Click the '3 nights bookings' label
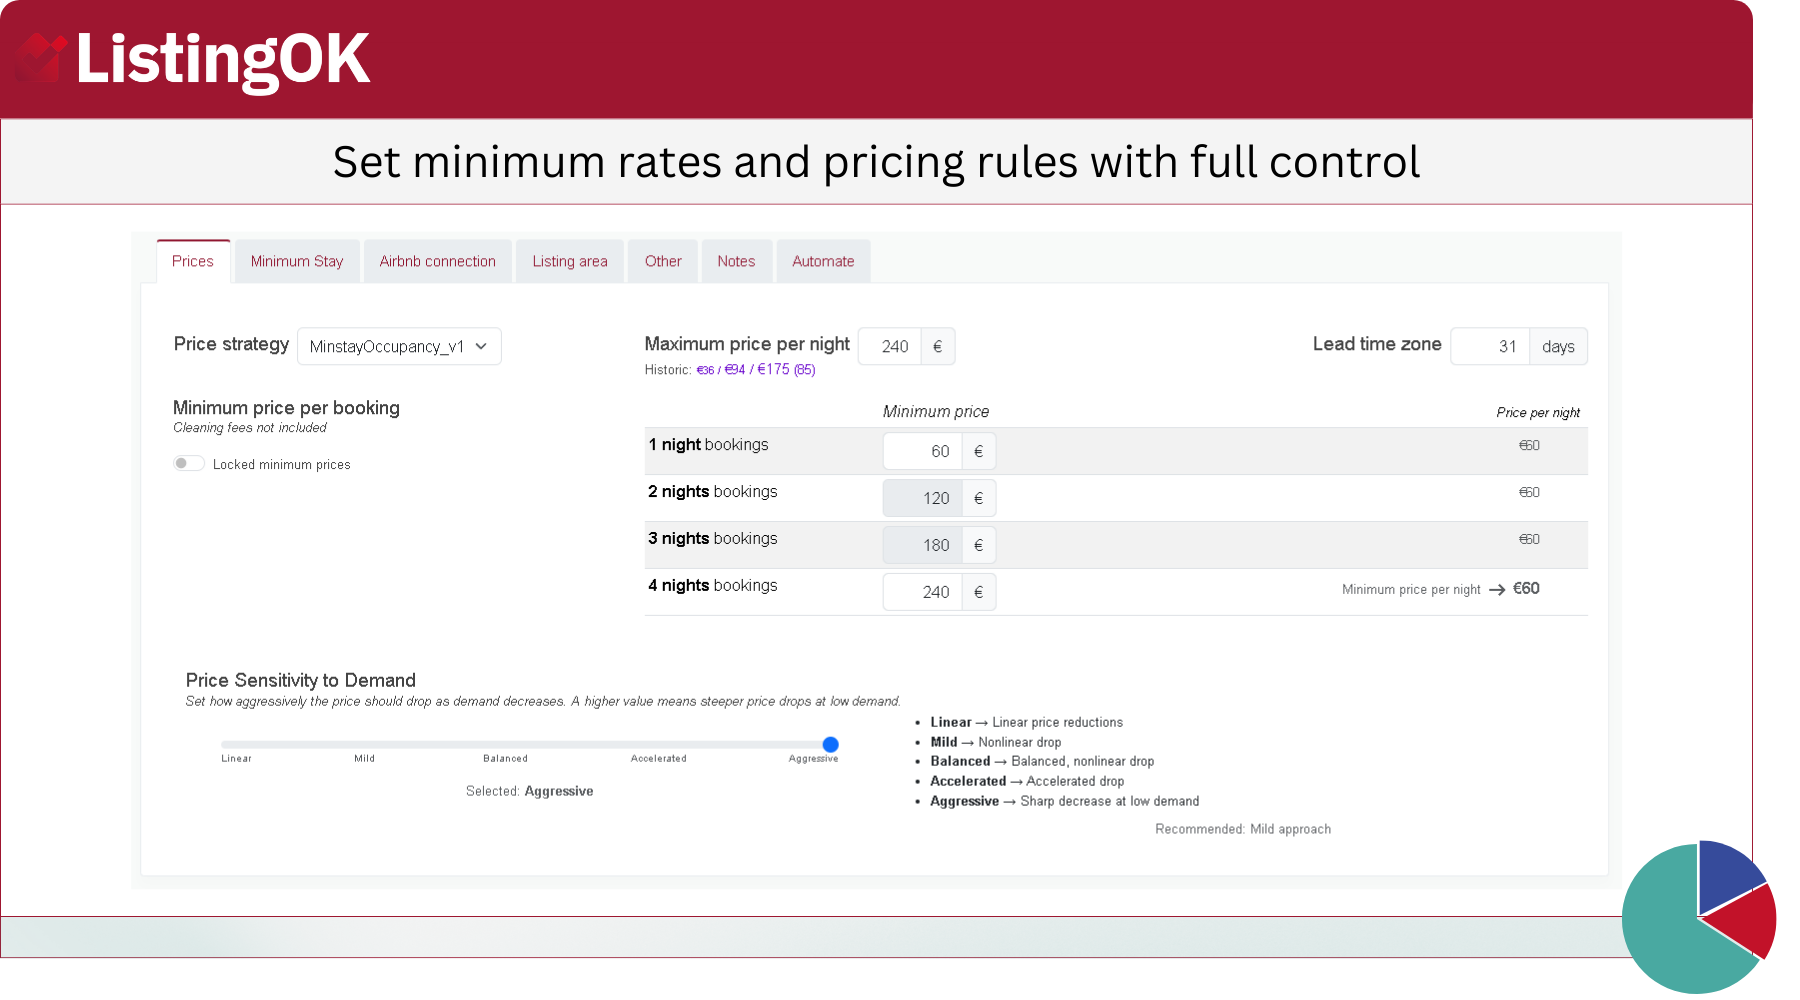The width and height of the screenshot is (1800, 1000). pyautogui.click(x=712, y=538)
